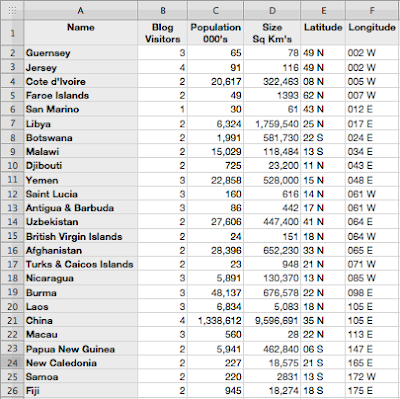Click the Blog Visitors header cell
The image size is (400, 399).
click(162, 33)
